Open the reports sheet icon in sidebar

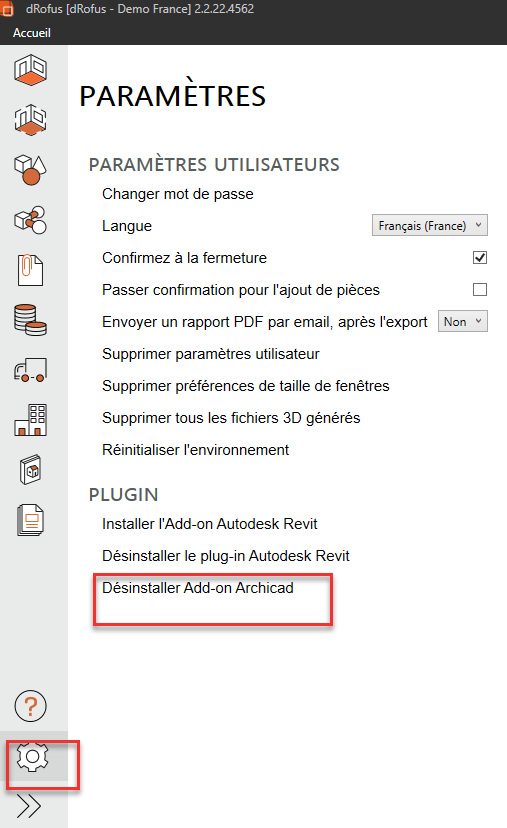coord(31,520)
